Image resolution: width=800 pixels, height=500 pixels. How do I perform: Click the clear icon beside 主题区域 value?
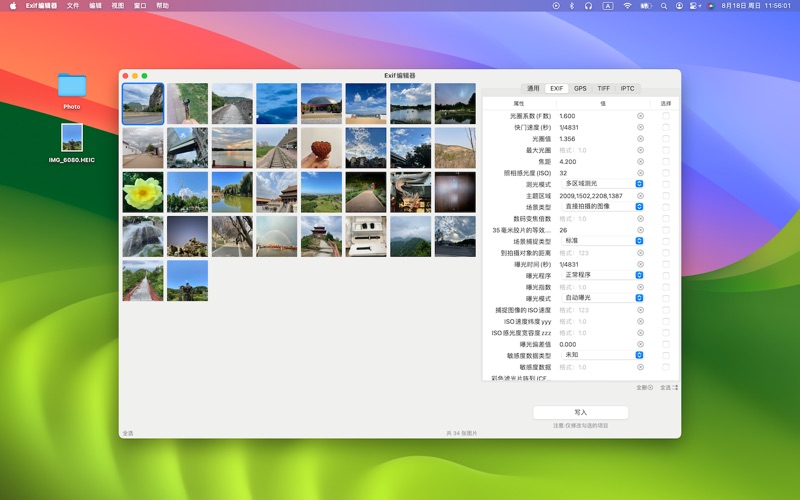pyautogui.click(x=640, y=195)
